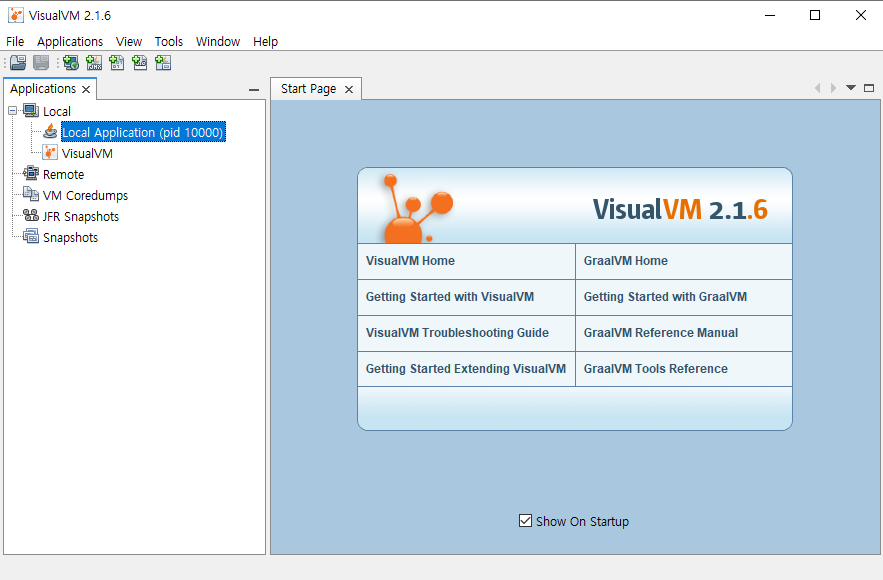This screenshot has width=883, height=580.
Task: Click the Add Remote Host toolbar icon
Action: point(71,63)
